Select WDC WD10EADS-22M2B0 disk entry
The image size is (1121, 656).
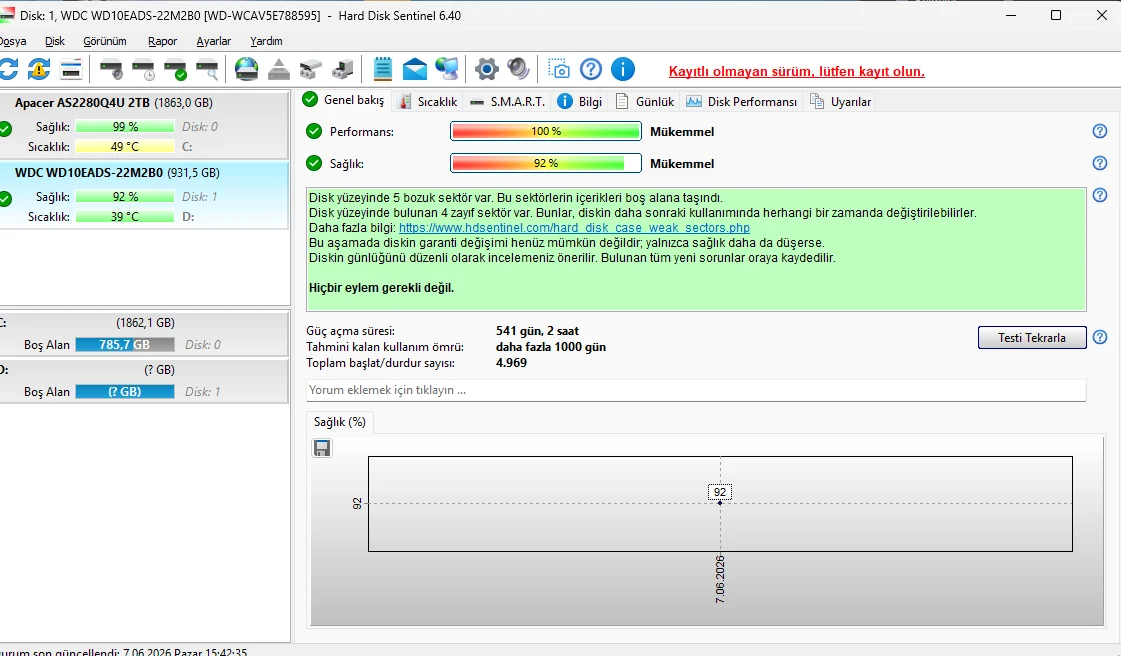click(144, 194)
